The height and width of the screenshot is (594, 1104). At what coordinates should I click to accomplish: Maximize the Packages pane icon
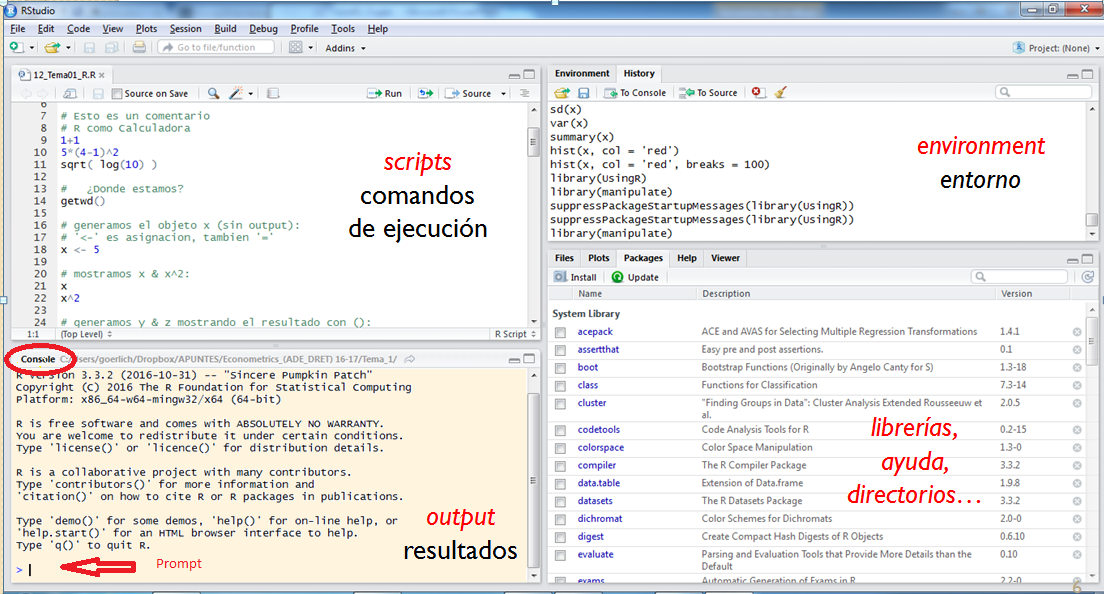(x=1088, y=259)
